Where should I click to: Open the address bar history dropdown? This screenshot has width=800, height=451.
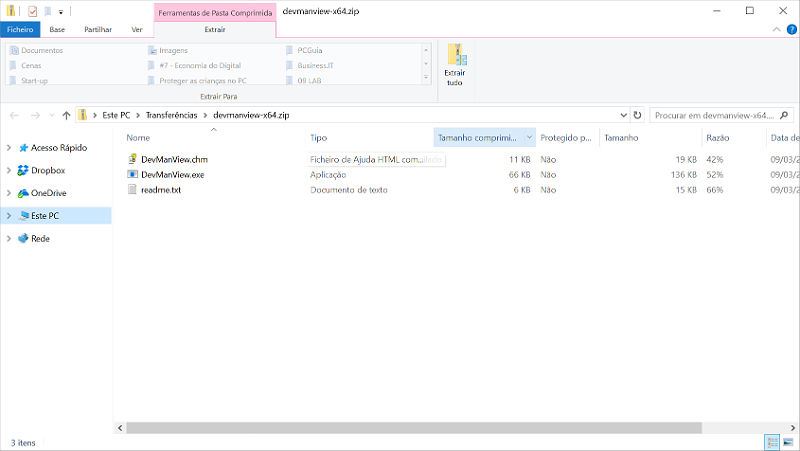pos(623,115)
